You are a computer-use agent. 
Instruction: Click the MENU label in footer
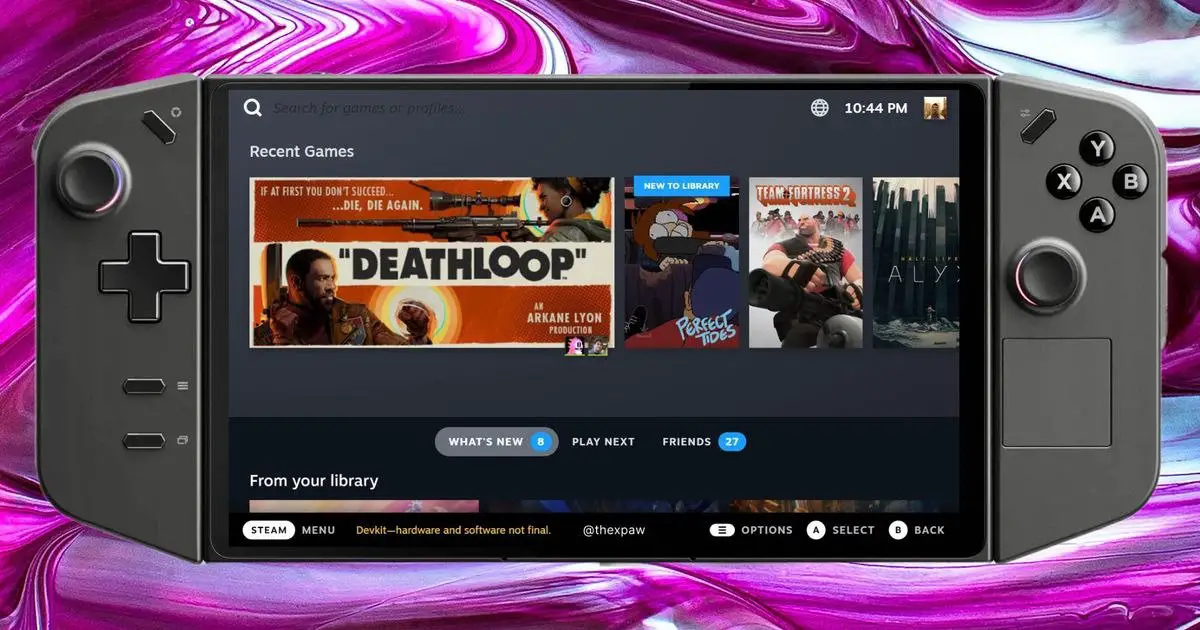pos(319,530)
